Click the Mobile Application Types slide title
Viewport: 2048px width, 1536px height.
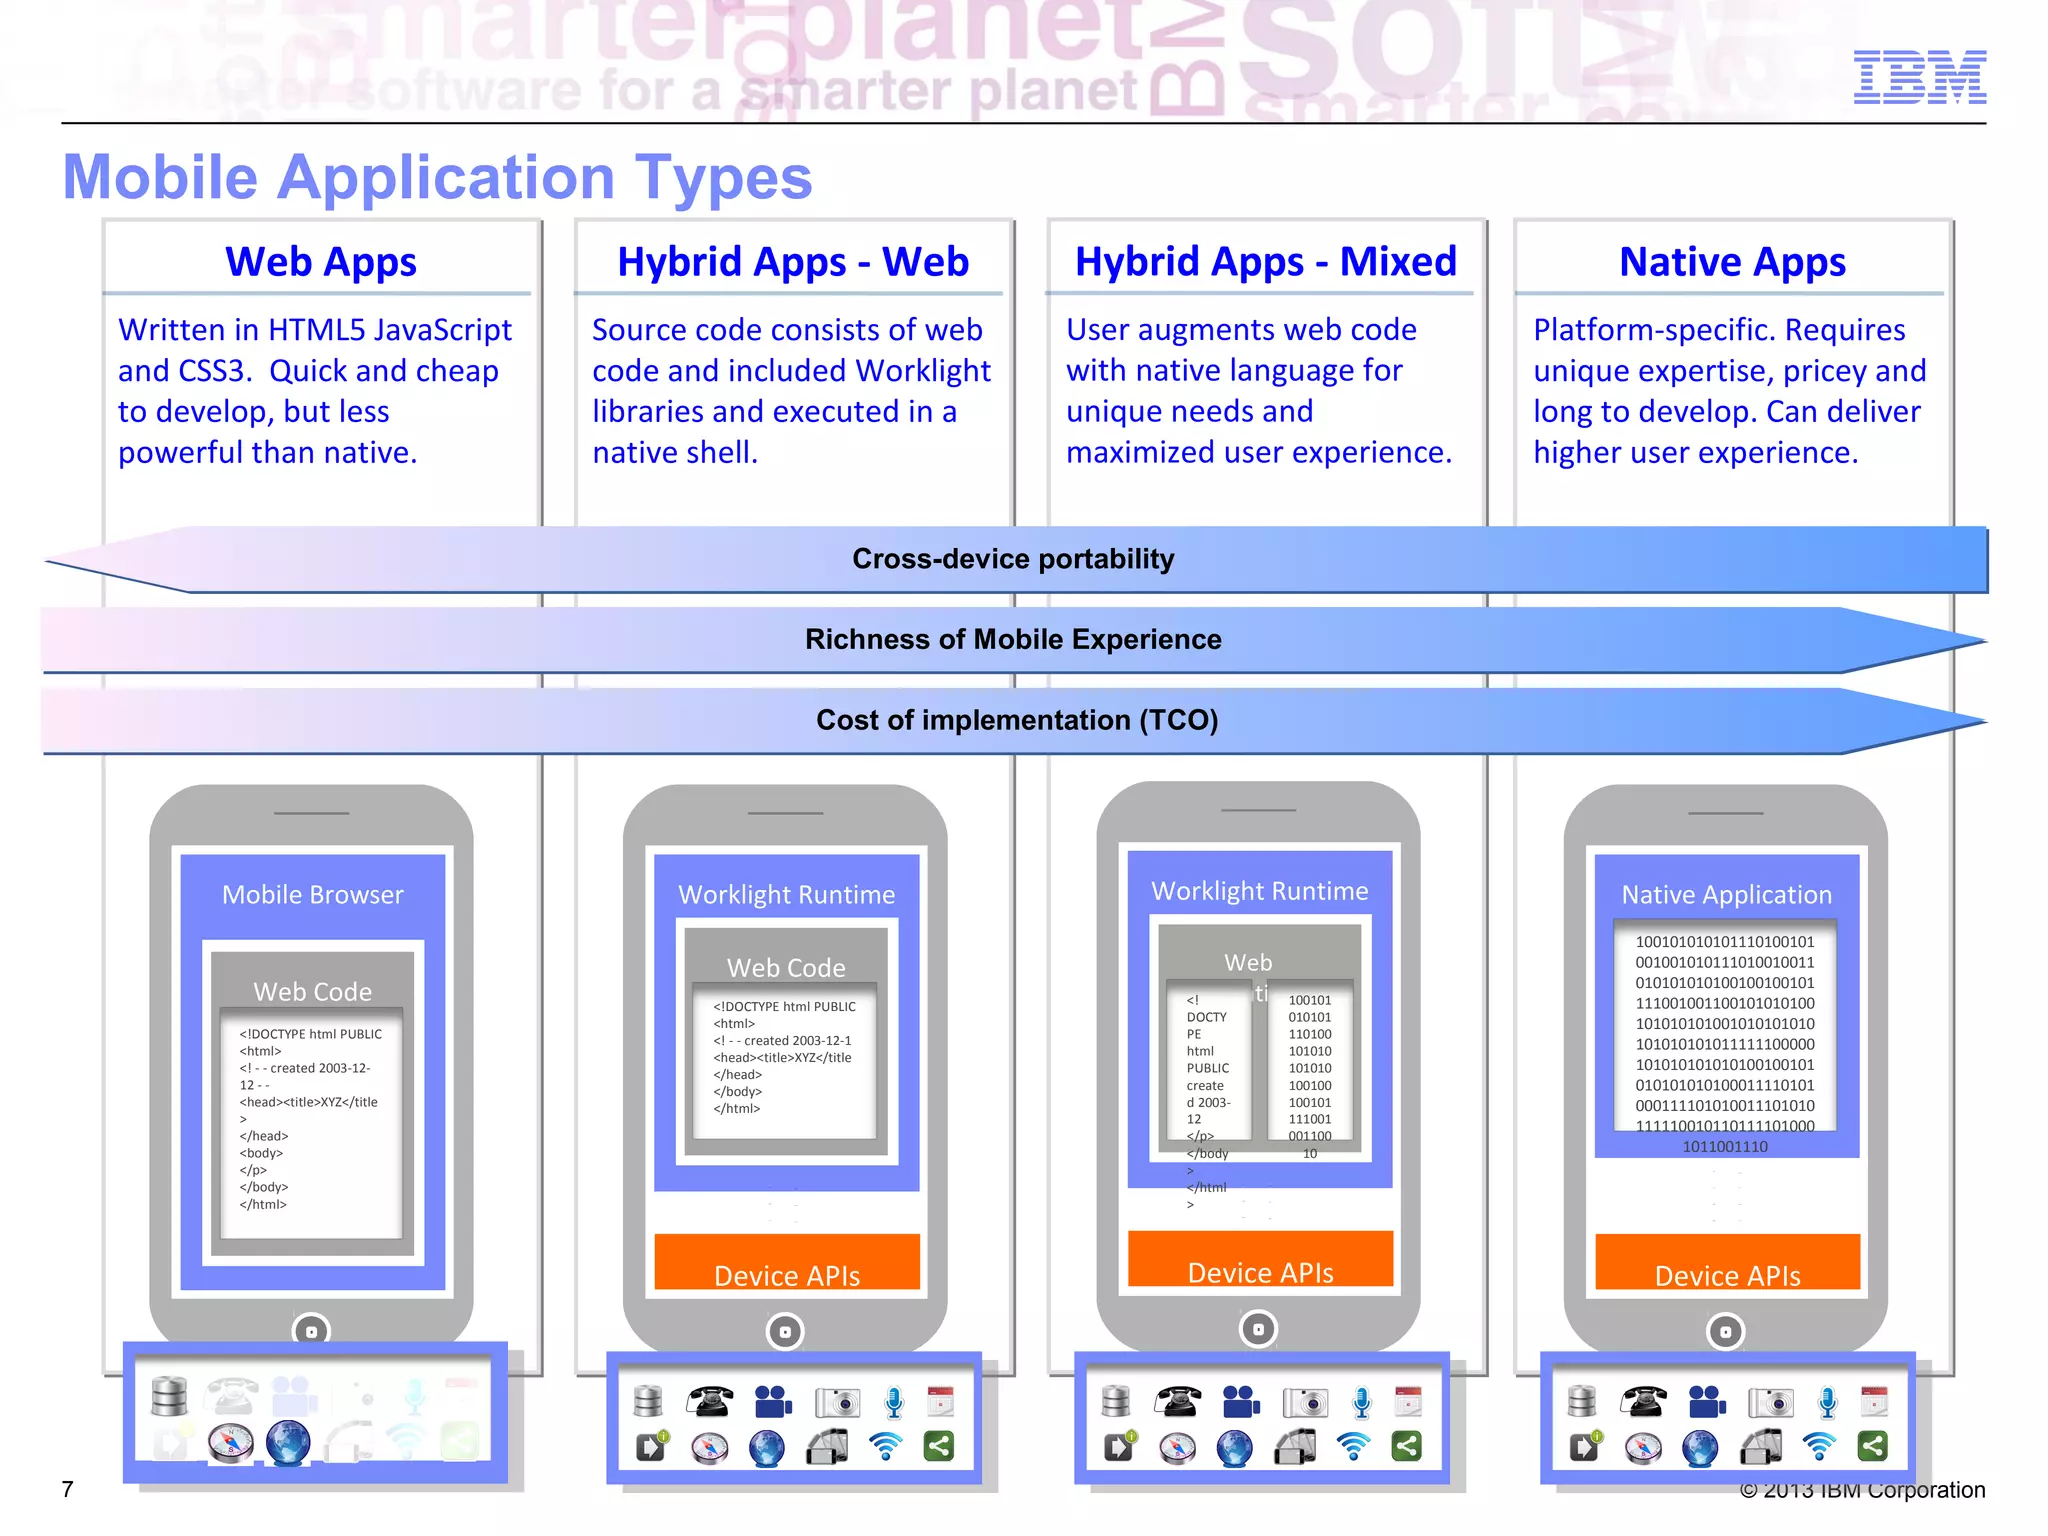tap(438, 178)
